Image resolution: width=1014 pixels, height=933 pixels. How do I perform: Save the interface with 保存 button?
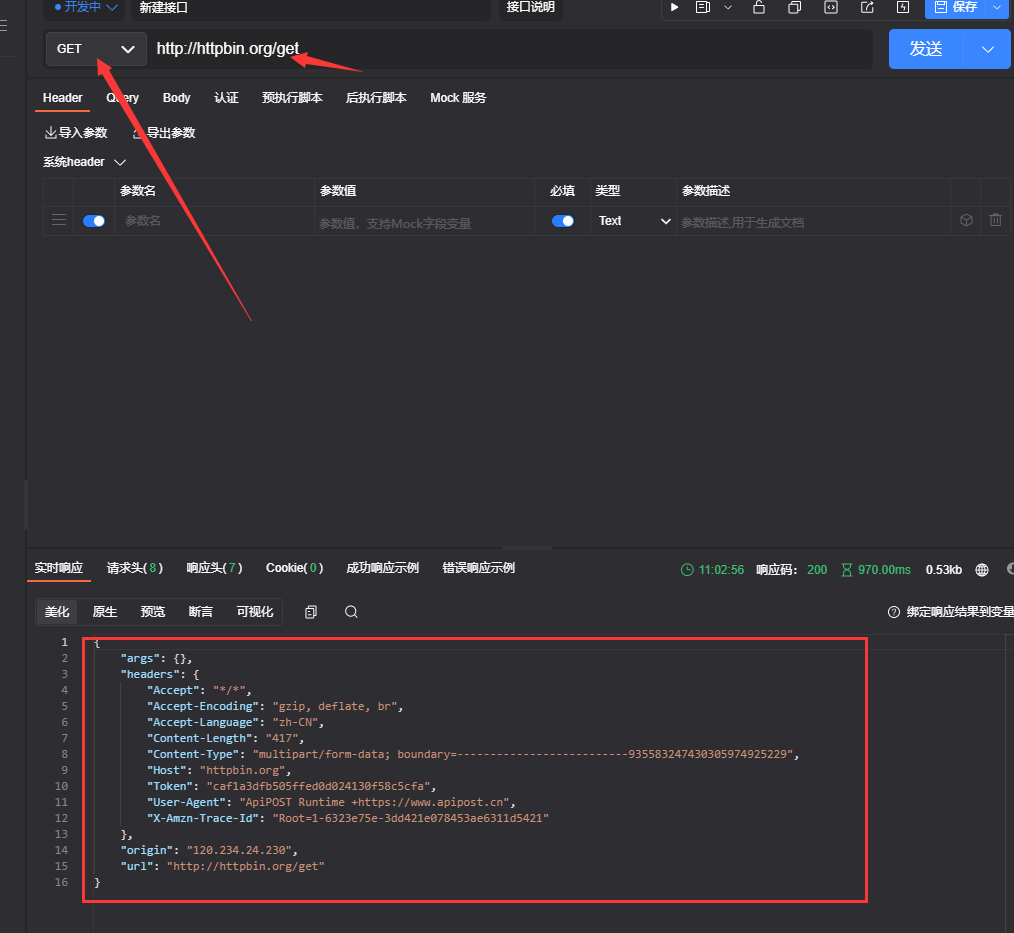click(955, 7)
